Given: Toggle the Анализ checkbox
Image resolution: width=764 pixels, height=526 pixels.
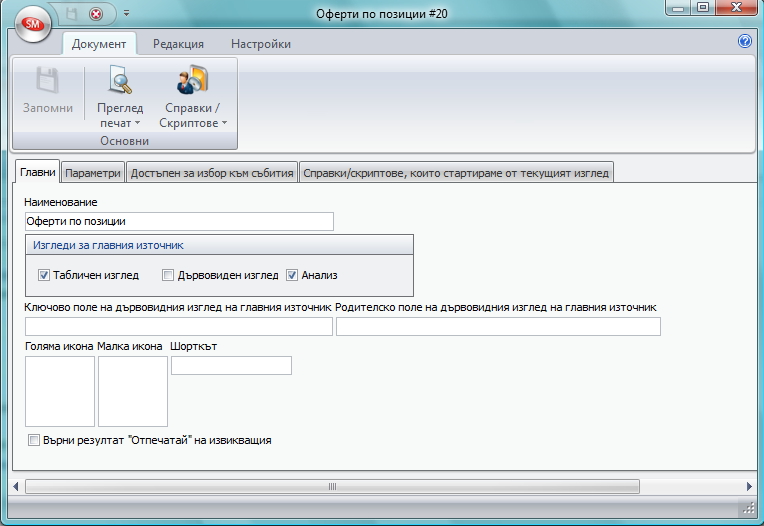Looking at the screenshot, I should 292,275.
